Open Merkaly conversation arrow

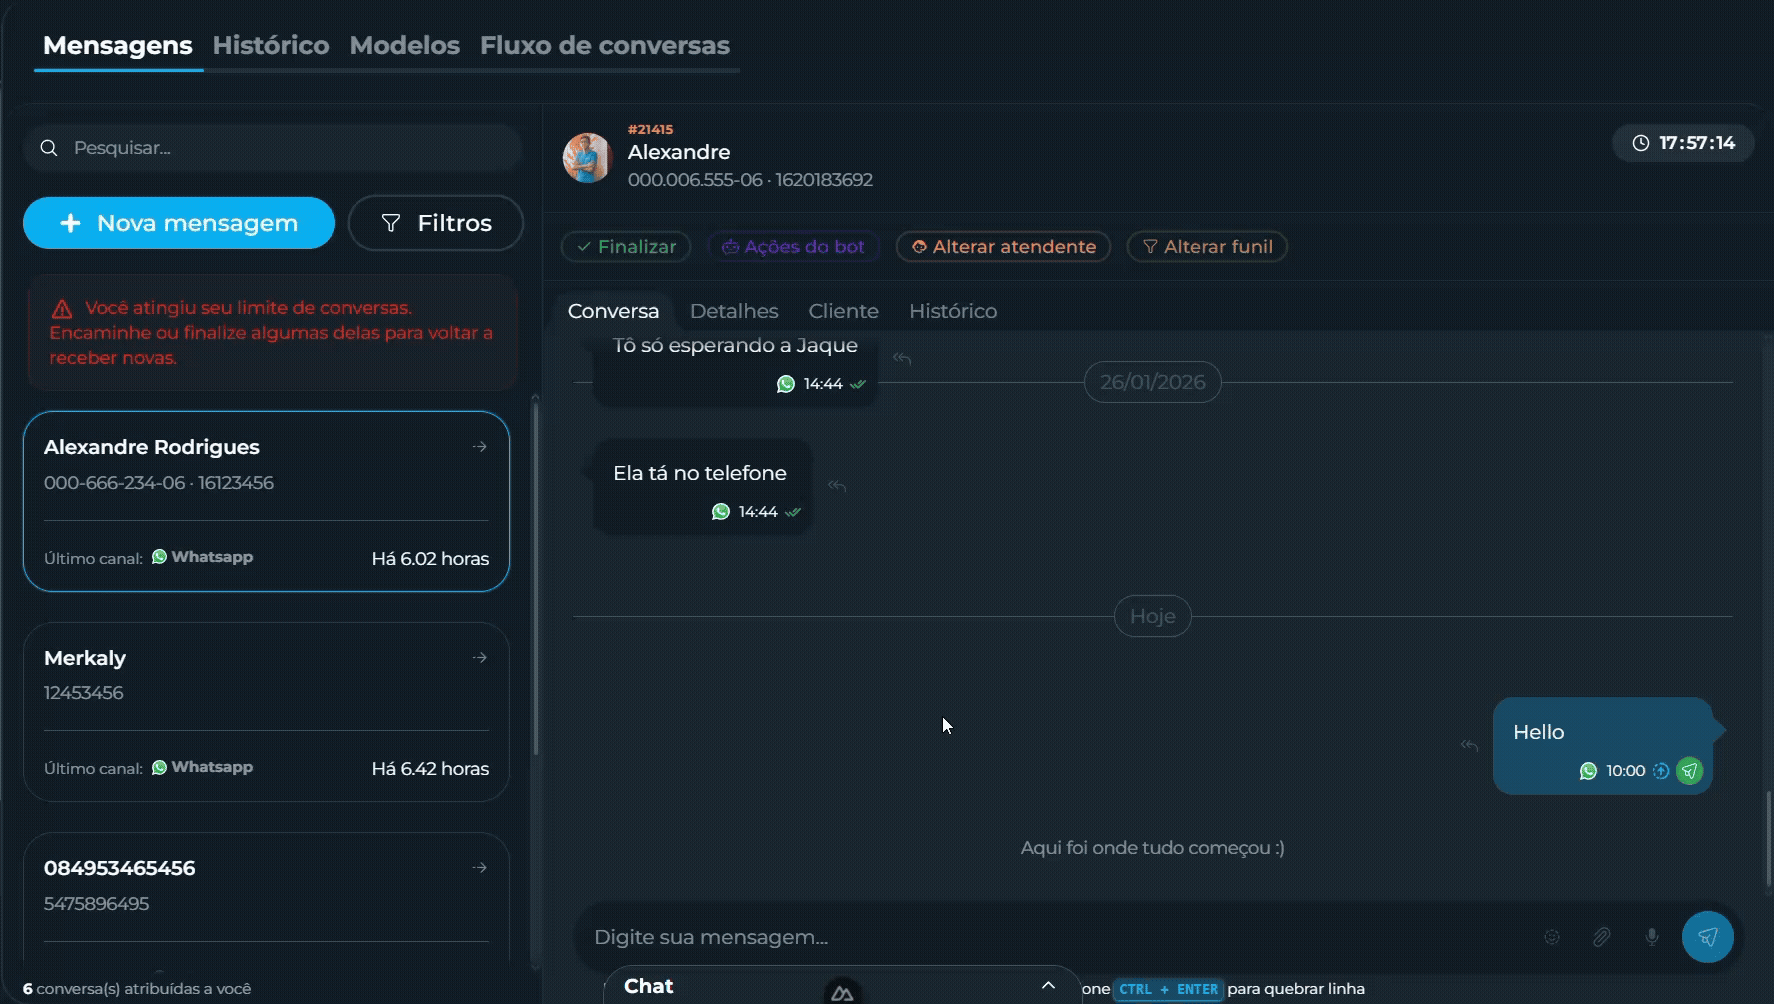tap(480, 657)
